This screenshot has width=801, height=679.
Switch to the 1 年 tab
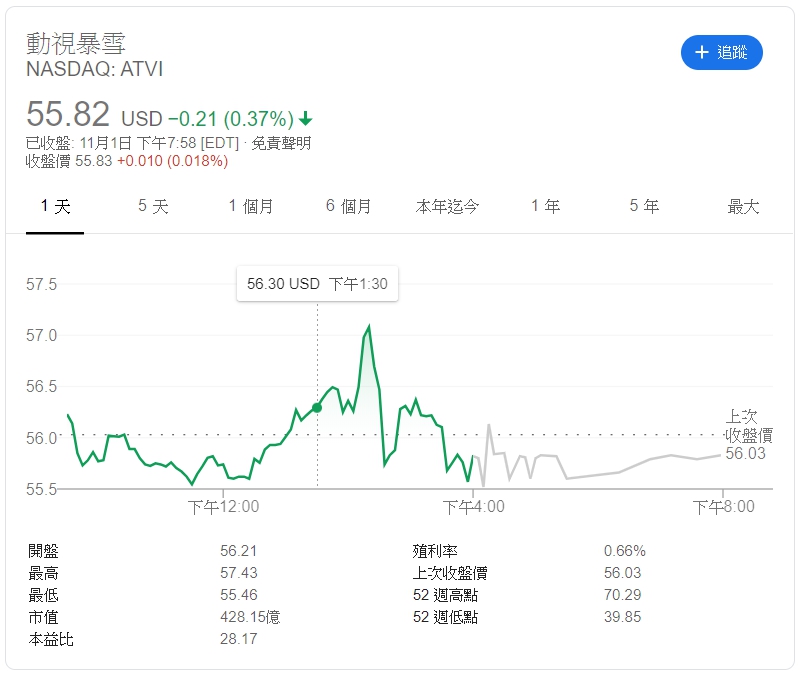tap(545, 206)
